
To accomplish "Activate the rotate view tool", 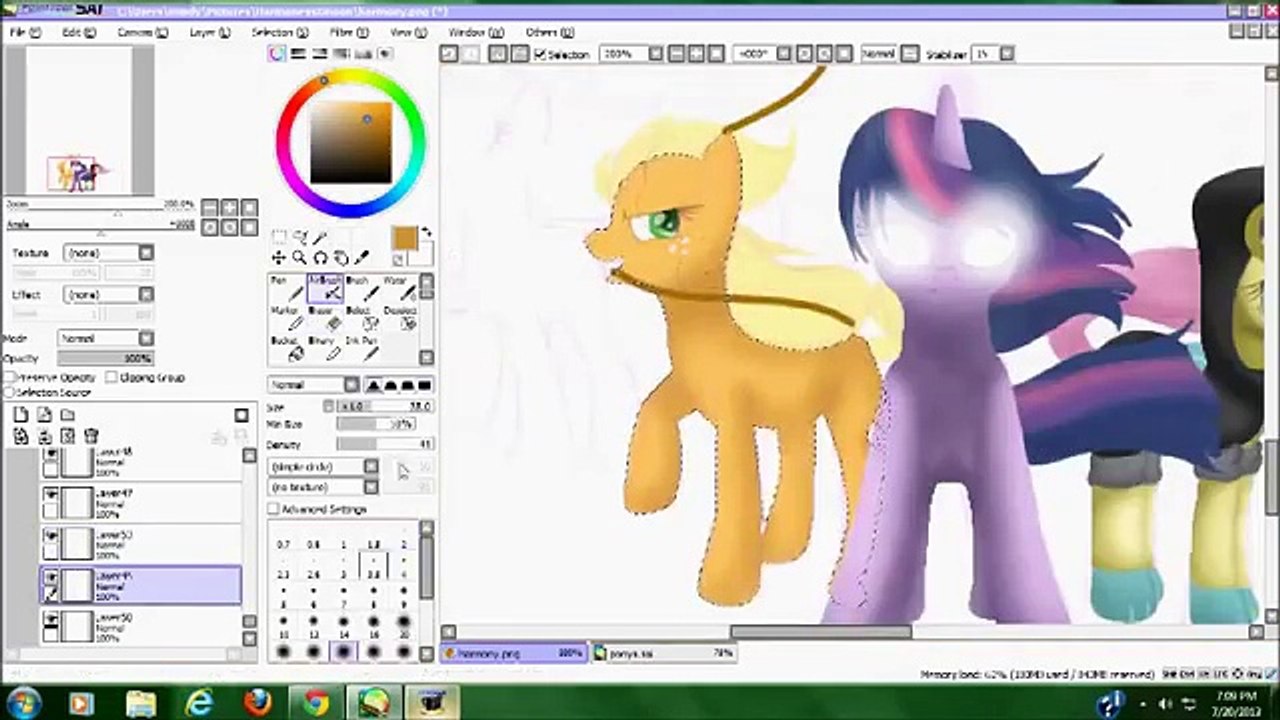I will click(x=320, y=258).
